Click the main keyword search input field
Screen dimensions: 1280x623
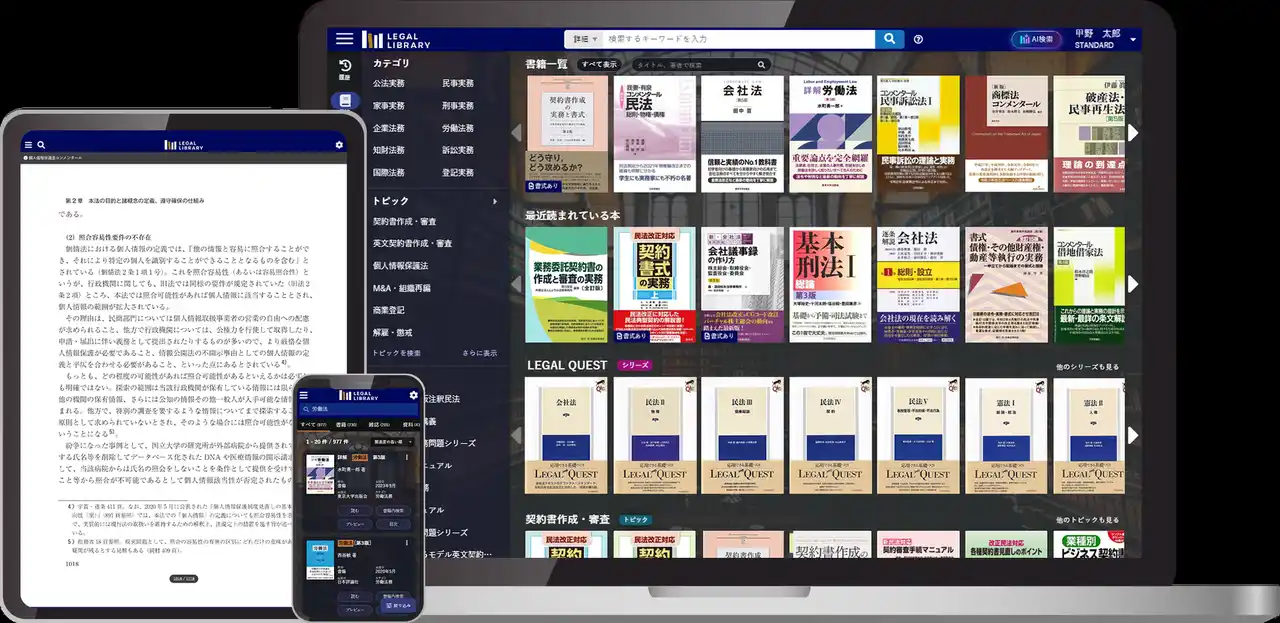tap(738, 39)
